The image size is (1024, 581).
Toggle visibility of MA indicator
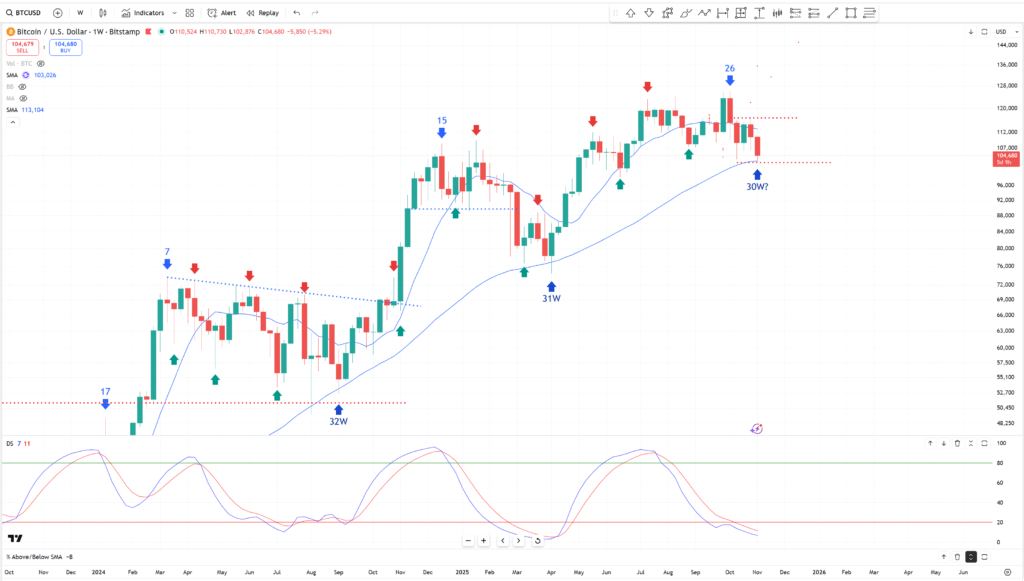22,98
